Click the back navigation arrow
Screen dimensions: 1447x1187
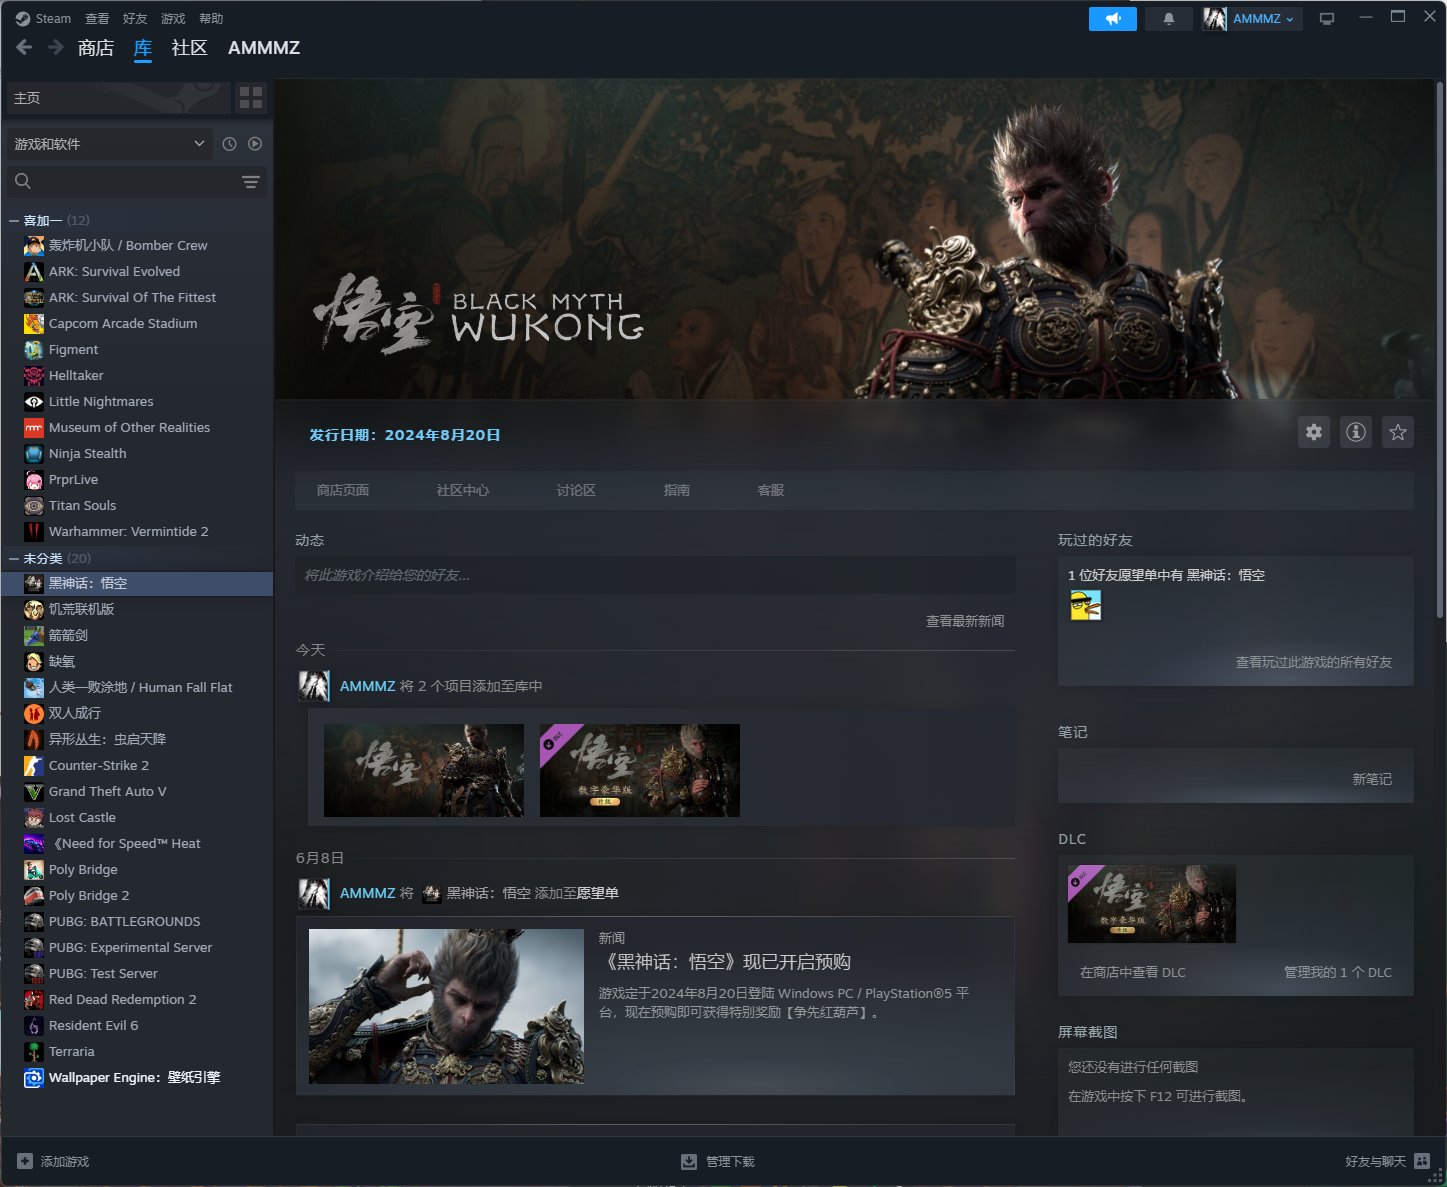tap(24, 47)
